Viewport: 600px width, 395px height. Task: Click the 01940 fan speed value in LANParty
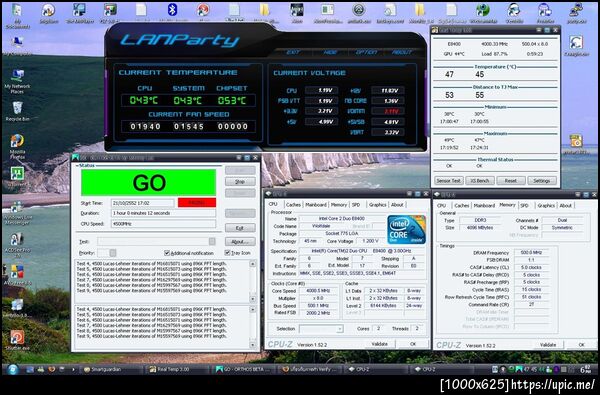(x=145, y=126)
